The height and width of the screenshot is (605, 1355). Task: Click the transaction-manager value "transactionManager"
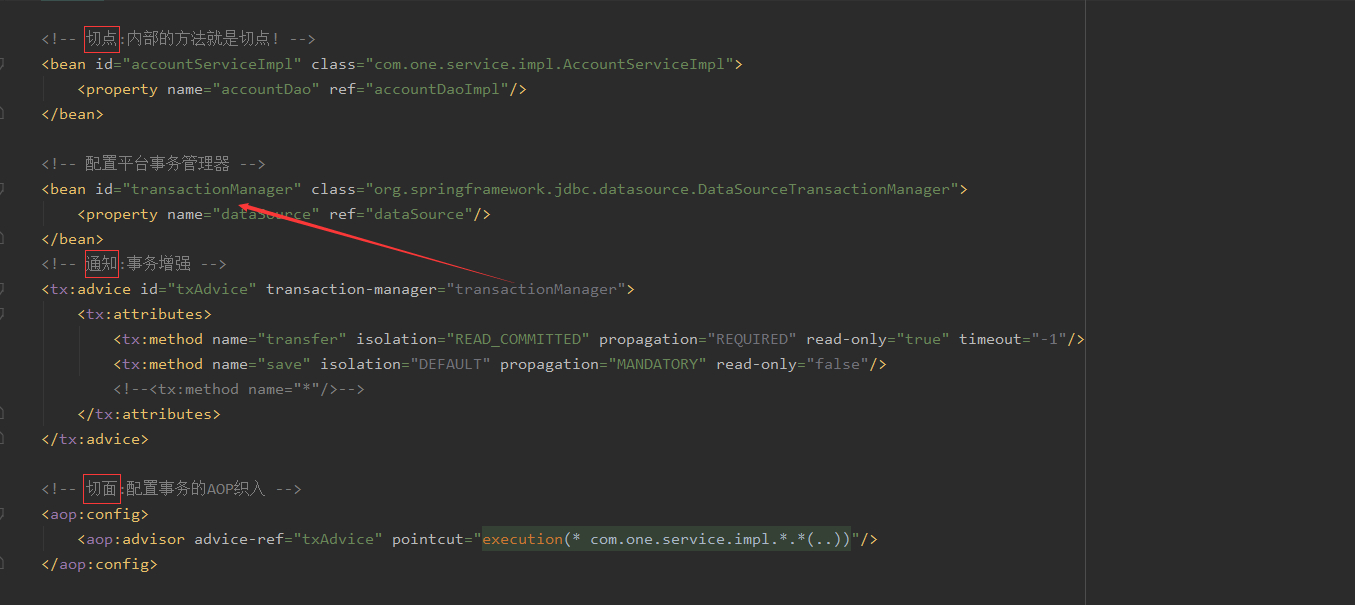click(x=536, y=289)
